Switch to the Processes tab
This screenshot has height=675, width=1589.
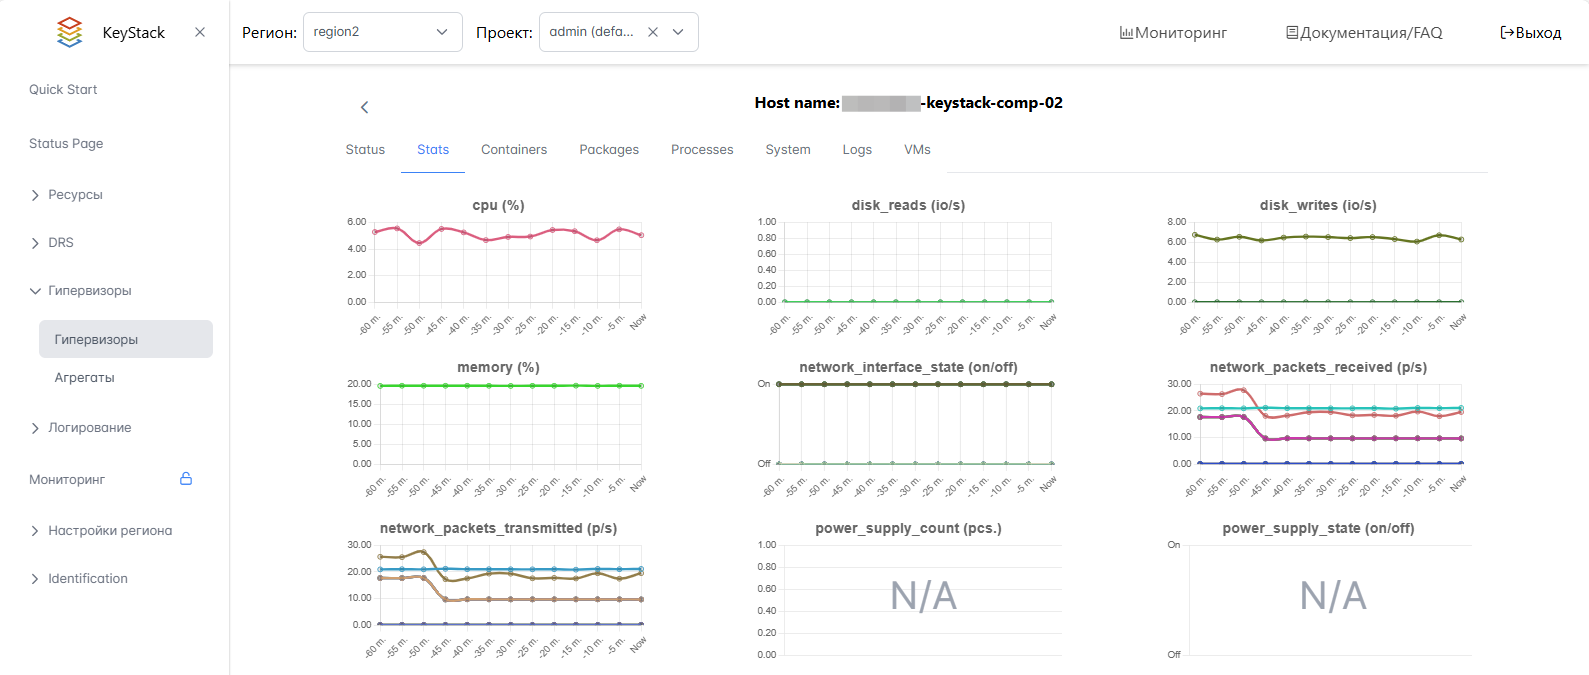coord(702,150)
